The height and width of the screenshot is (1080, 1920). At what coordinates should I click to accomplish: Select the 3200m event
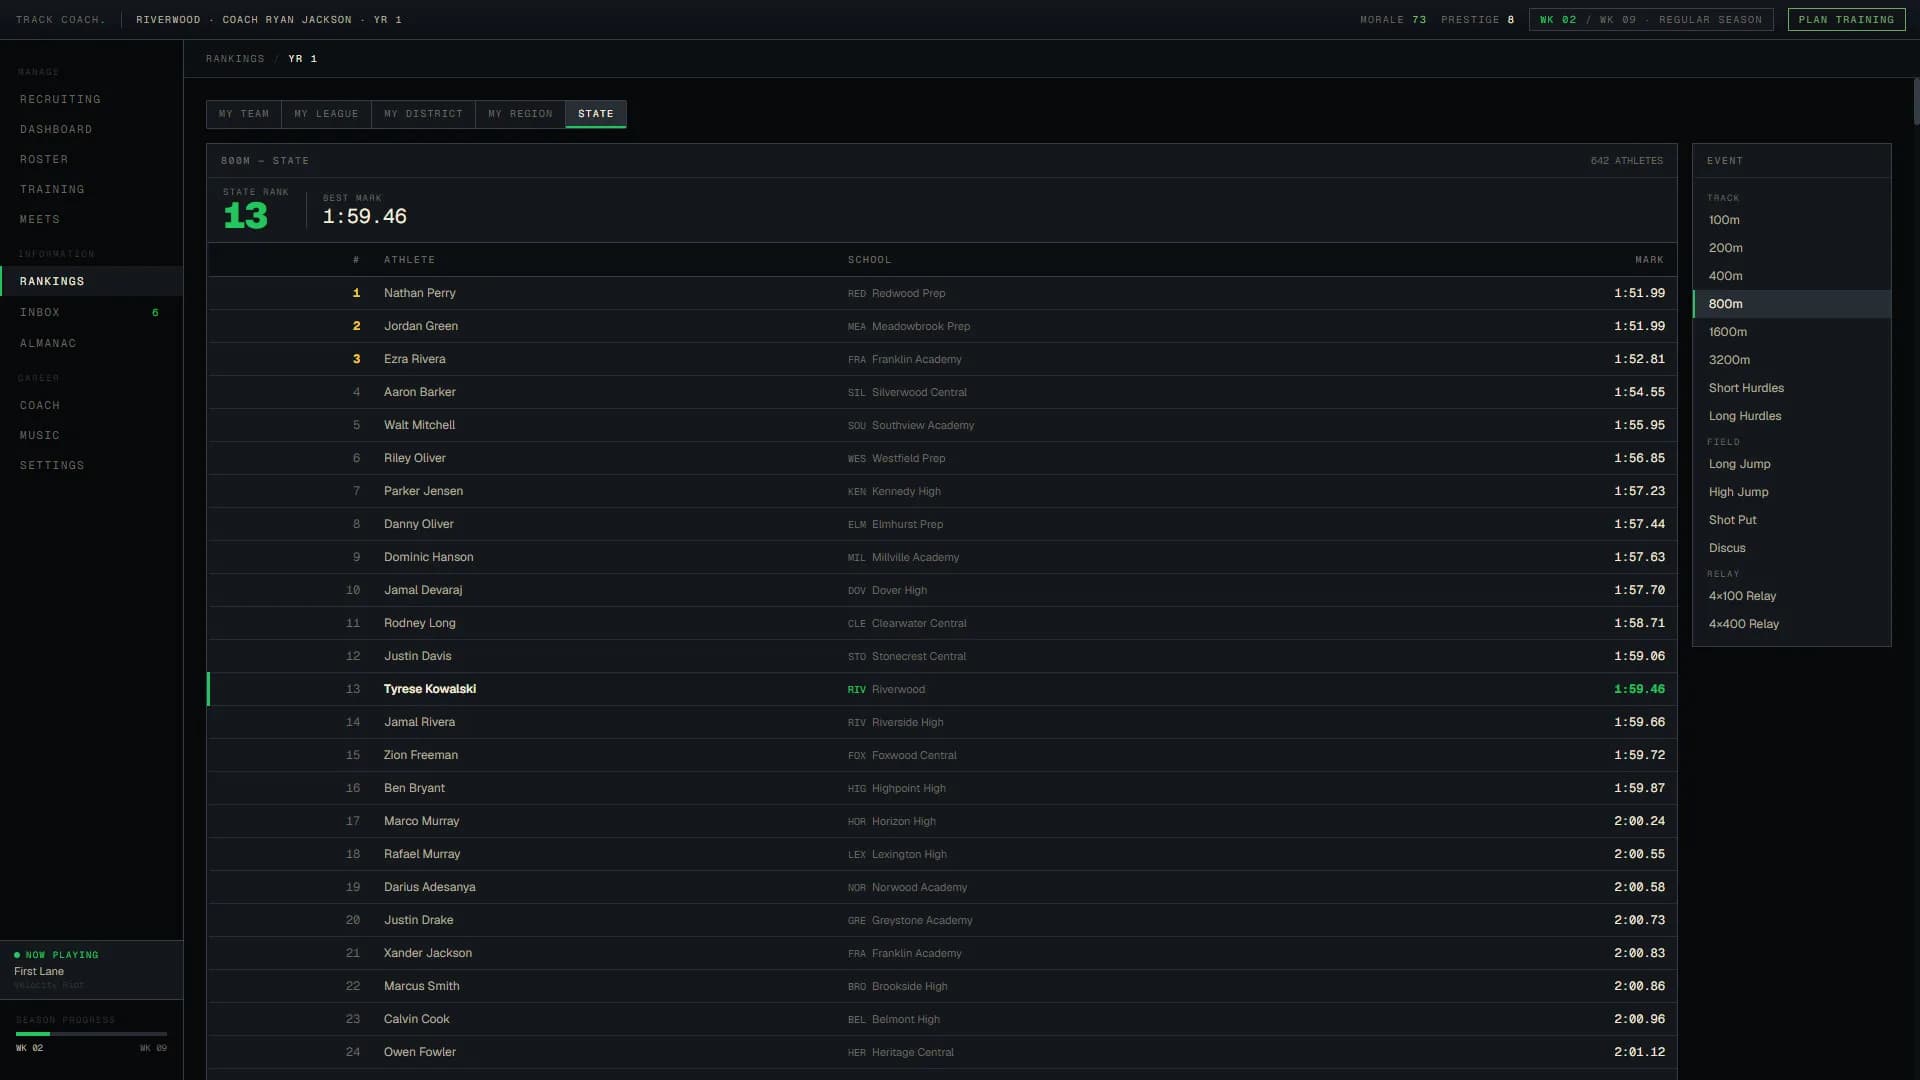(1791, 360)
